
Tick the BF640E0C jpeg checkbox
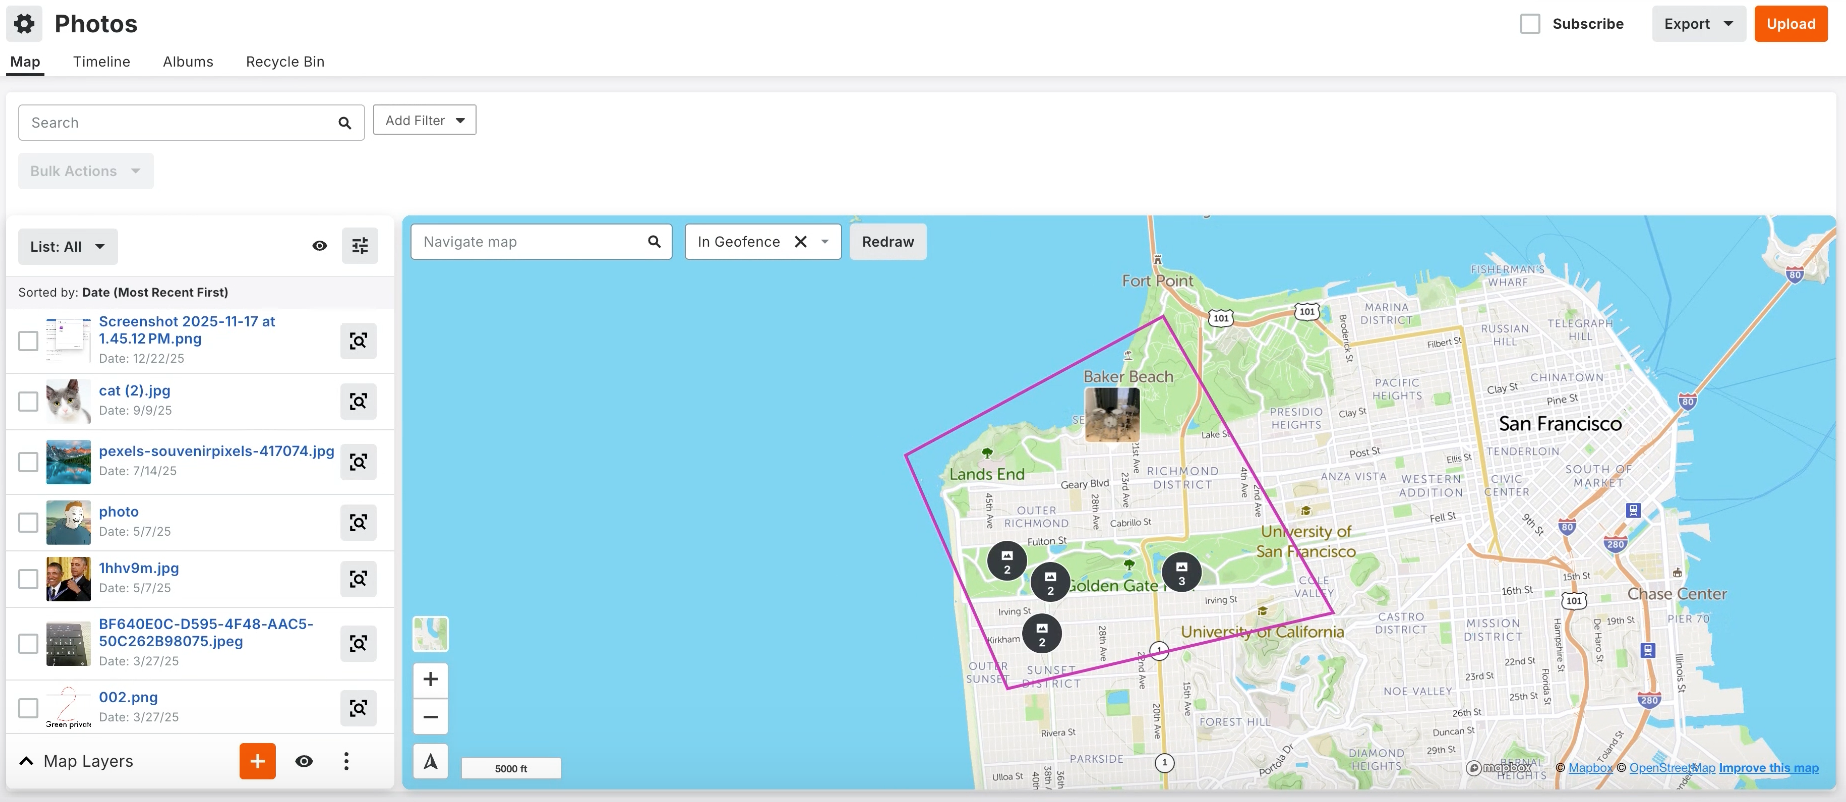coord(28,644)
